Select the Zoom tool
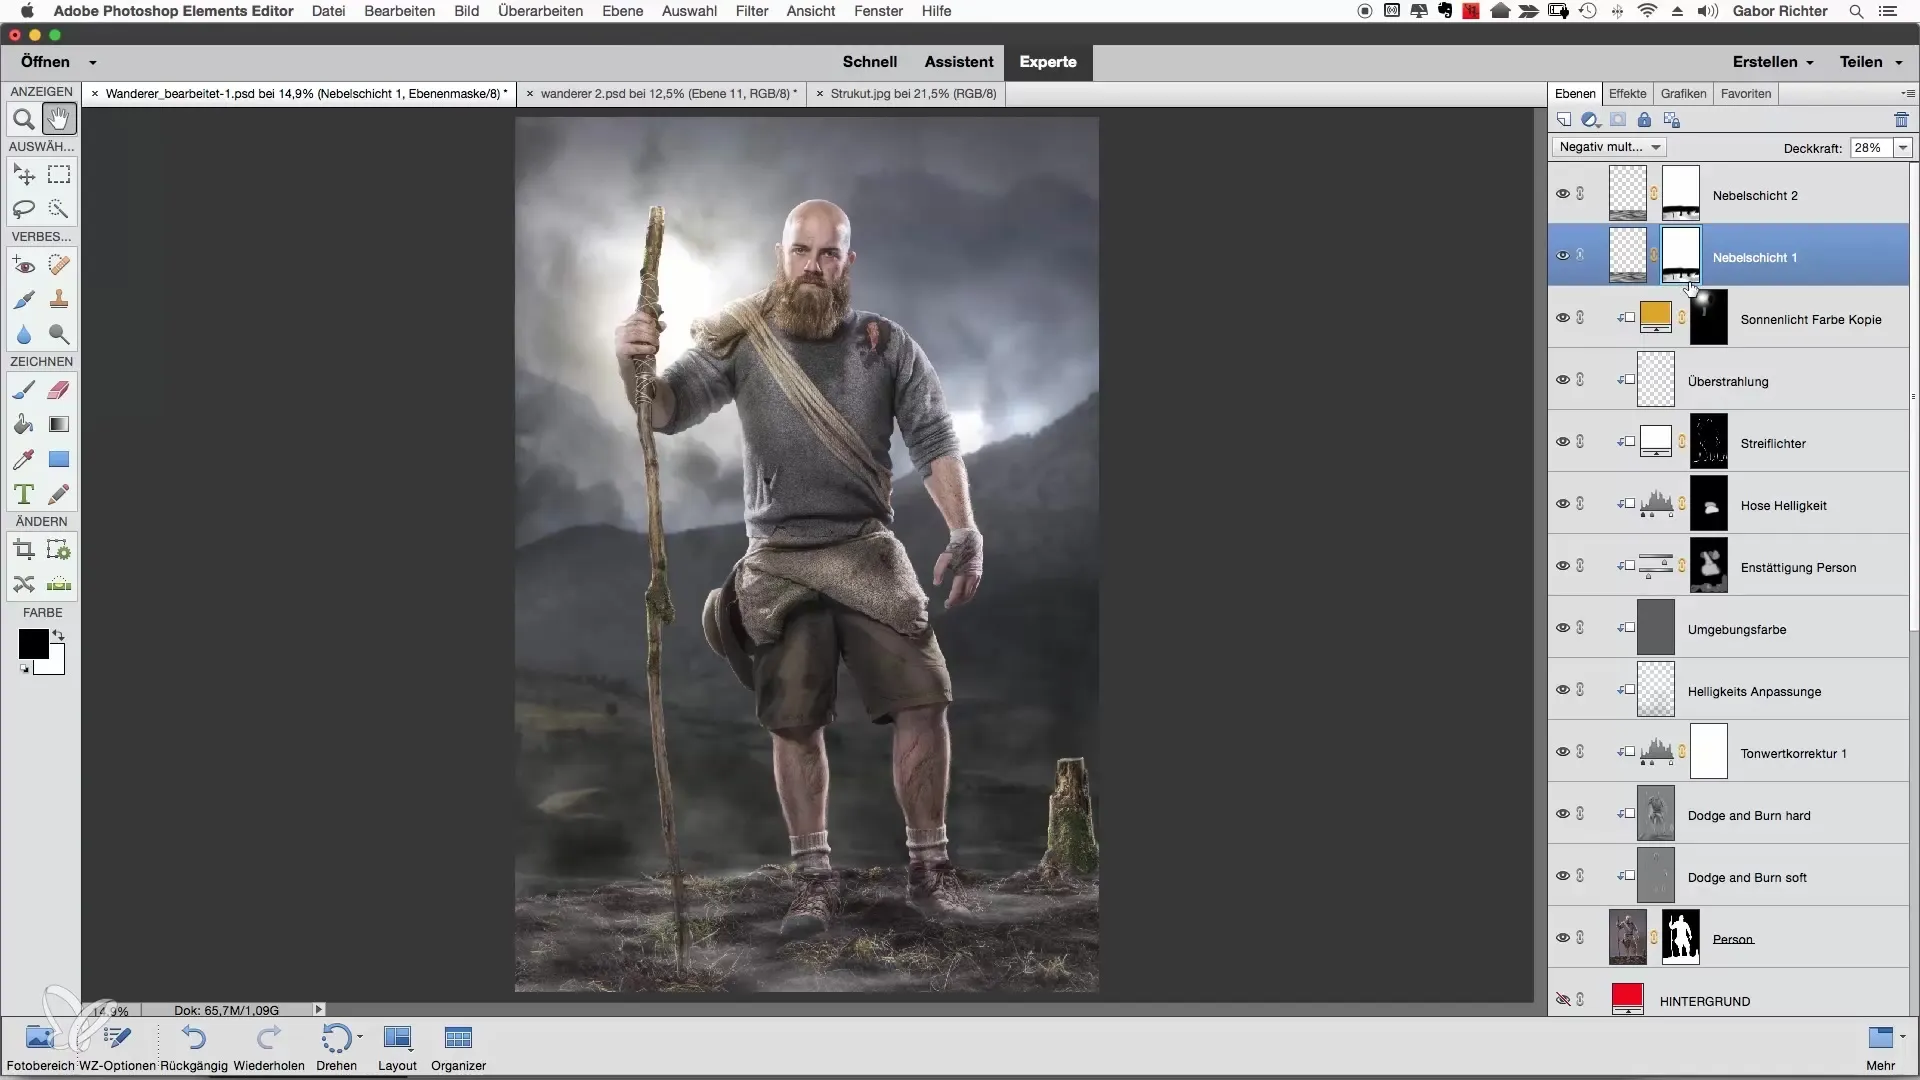The width and height of the screenshot is (1920, 1080). click(x=24, y=119)
